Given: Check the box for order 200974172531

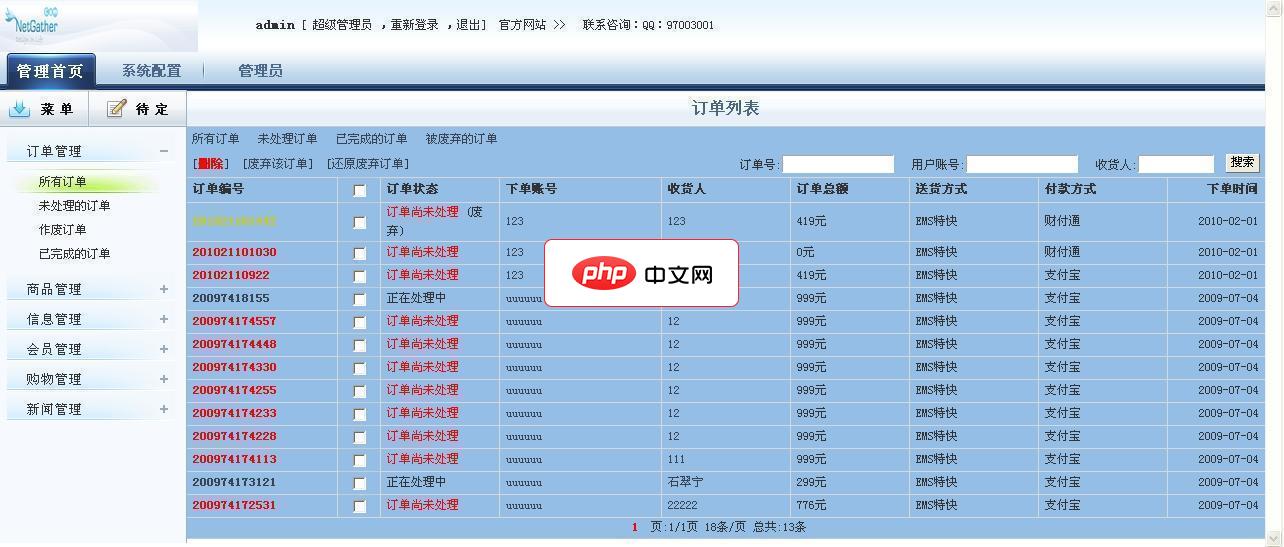Looking at the screenshot, I should pyautogui.click(x=360, y=506).
